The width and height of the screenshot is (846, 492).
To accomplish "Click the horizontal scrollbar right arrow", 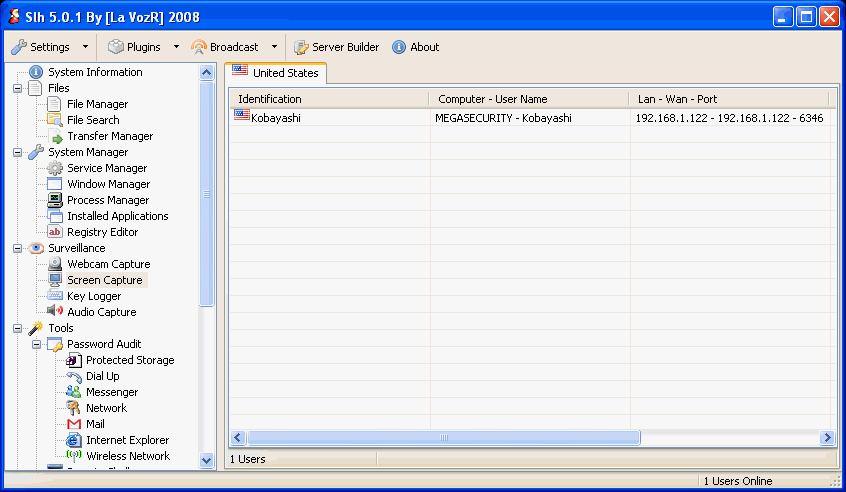I will (827, 438).
